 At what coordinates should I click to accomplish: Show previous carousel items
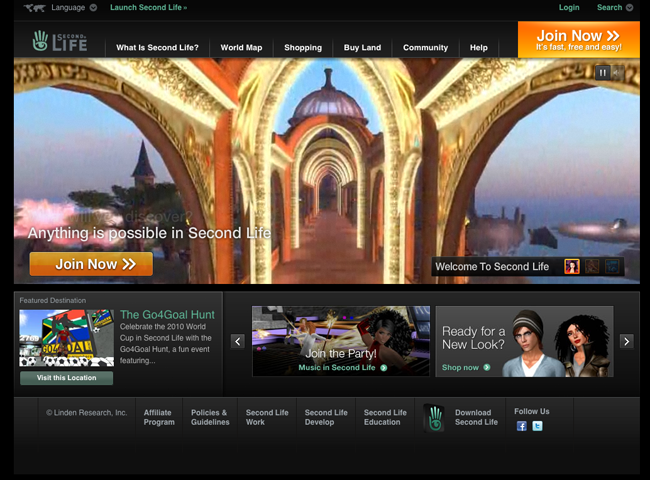238,342
